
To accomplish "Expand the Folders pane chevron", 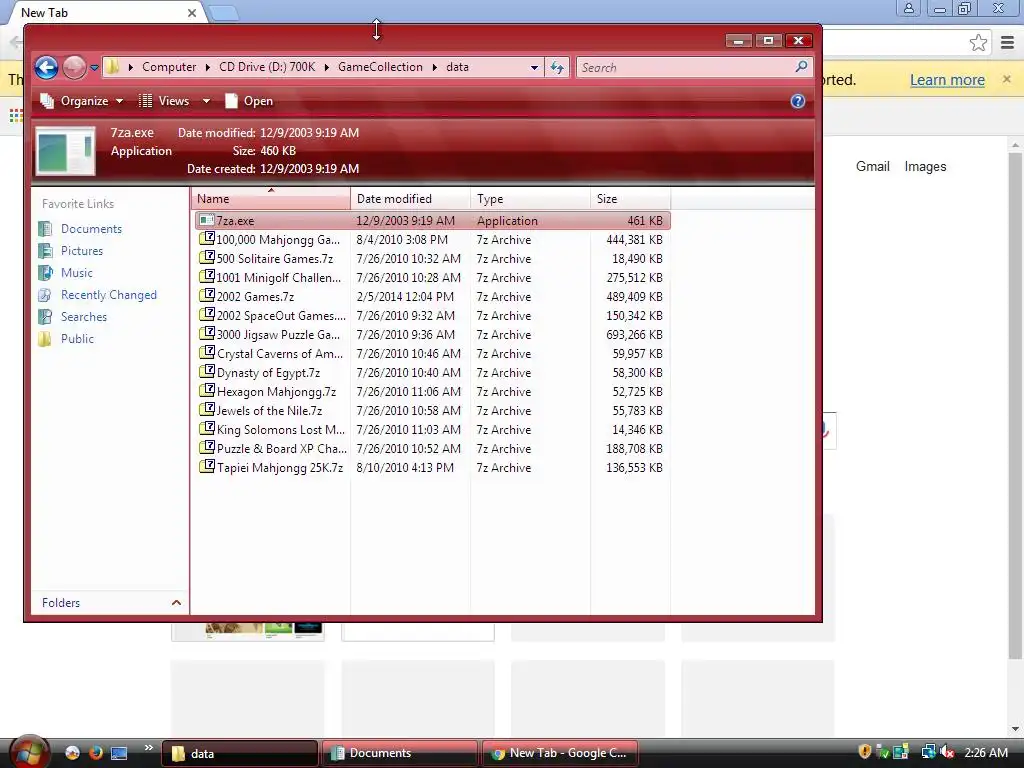I will coord(176,603).
